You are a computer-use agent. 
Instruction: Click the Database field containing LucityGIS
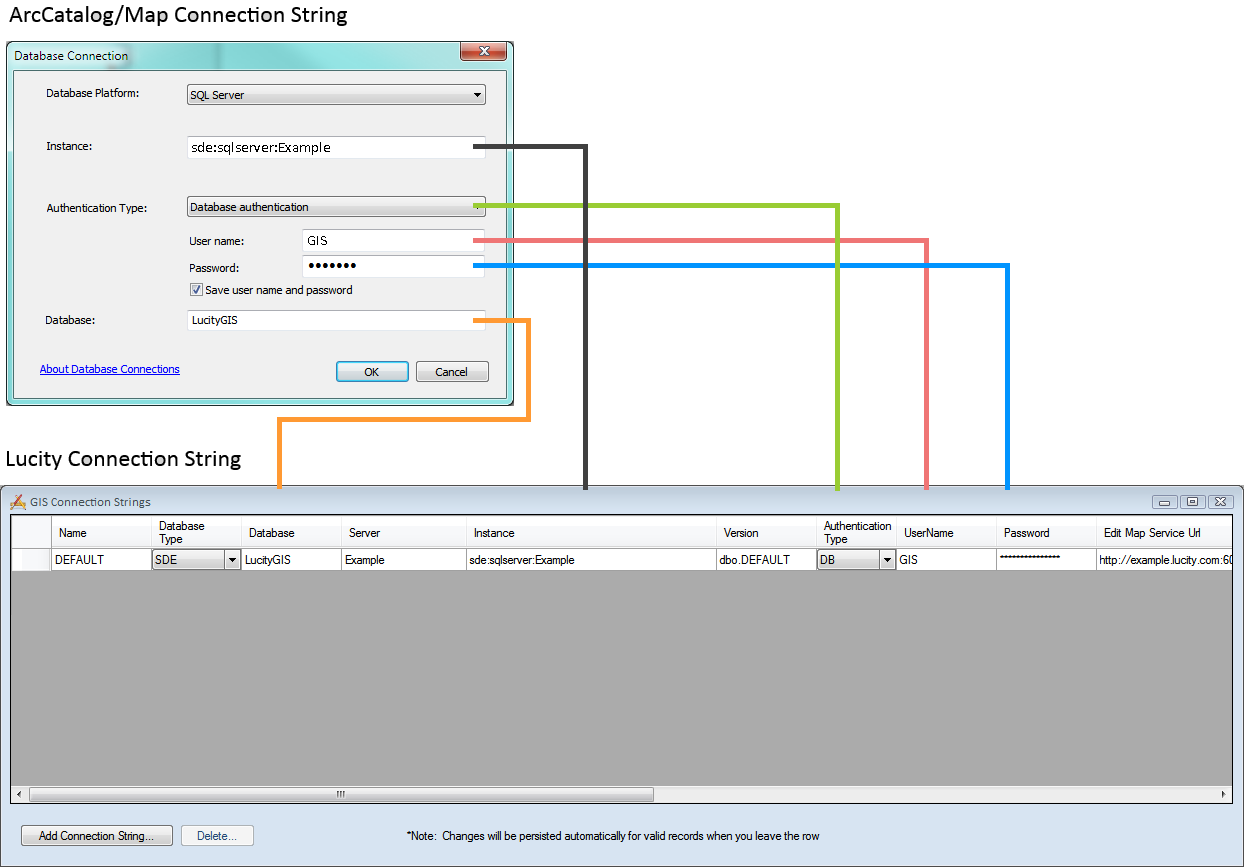click(x=336, y=321)
